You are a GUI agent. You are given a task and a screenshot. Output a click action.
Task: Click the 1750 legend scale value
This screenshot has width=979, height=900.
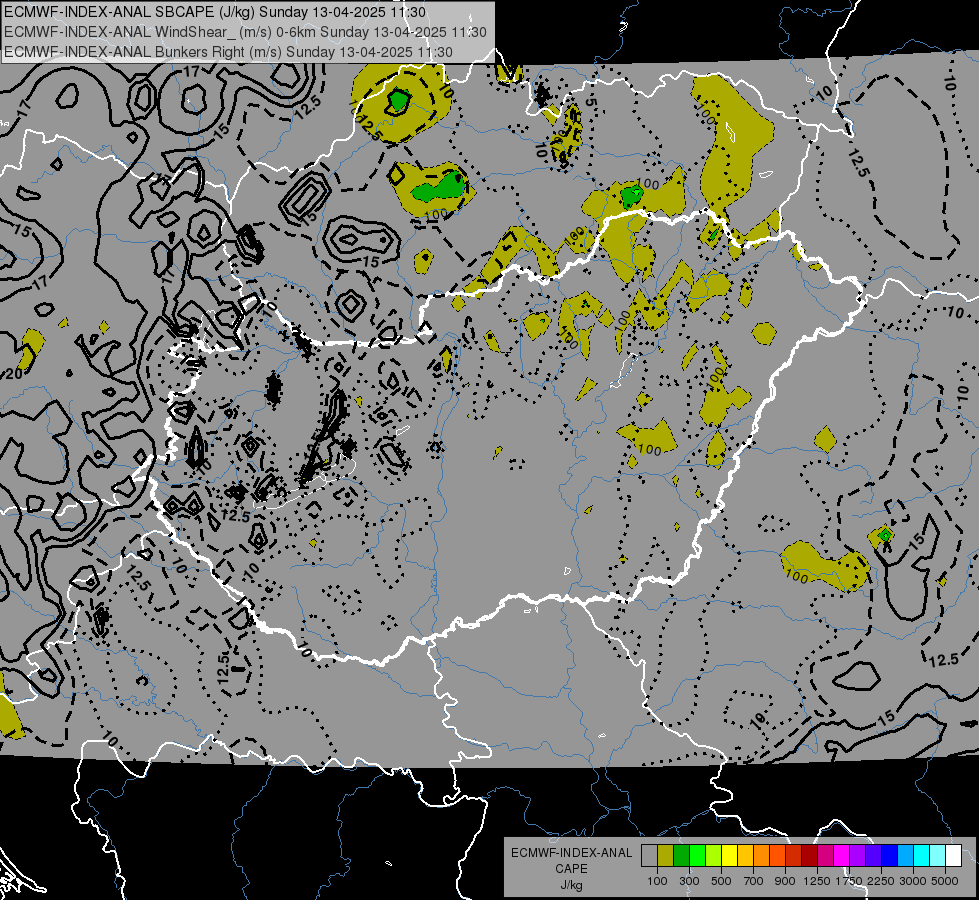pyautogui.click(x=849, y=881)
